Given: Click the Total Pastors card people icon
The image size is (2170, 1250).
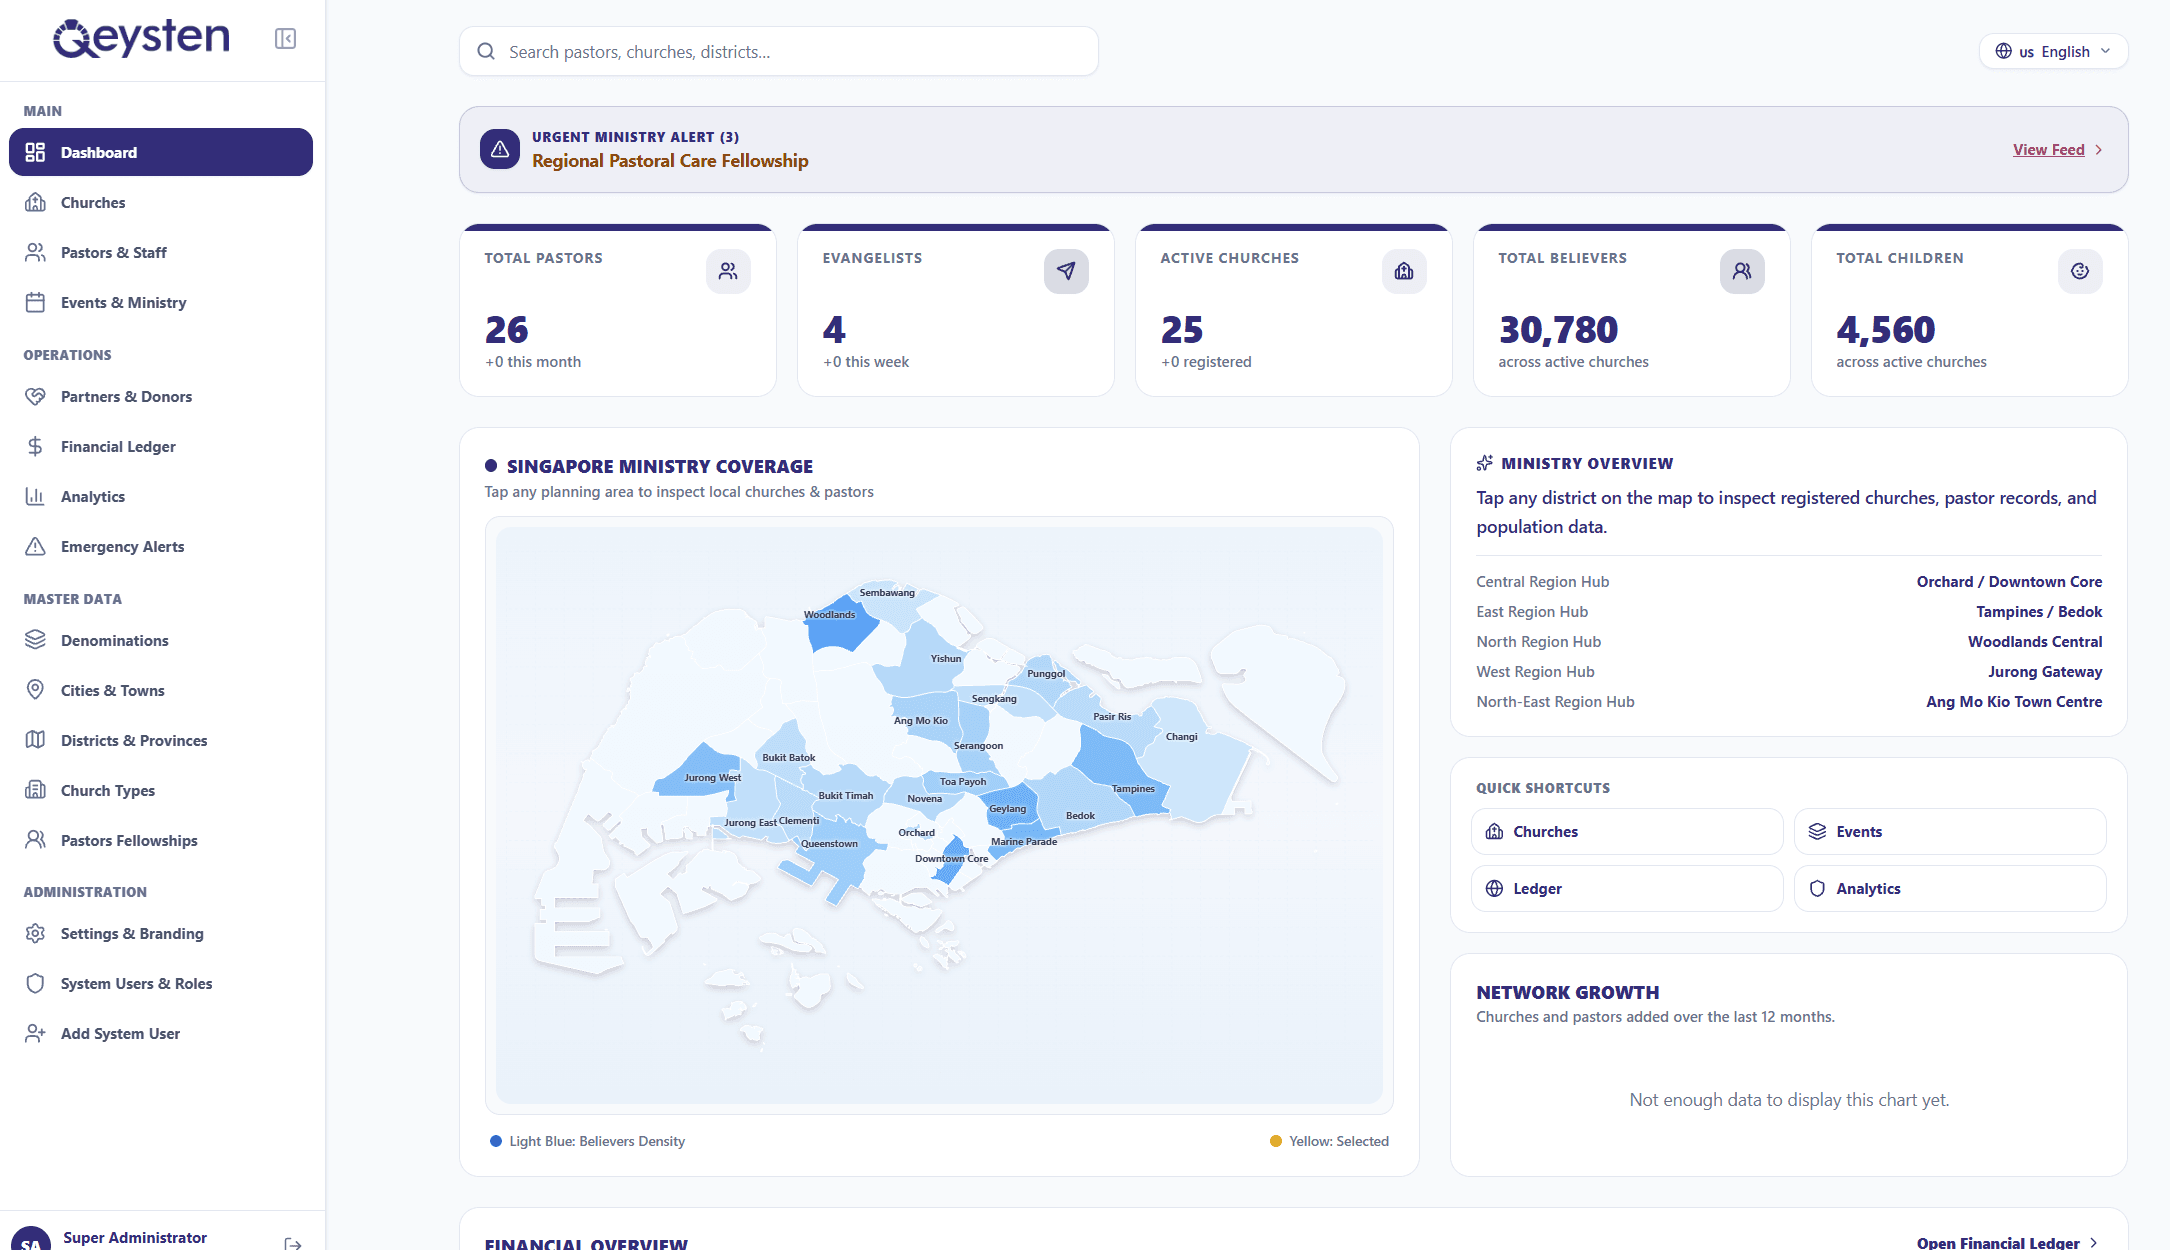Looking at the screenshot, I should pos(728,271).
